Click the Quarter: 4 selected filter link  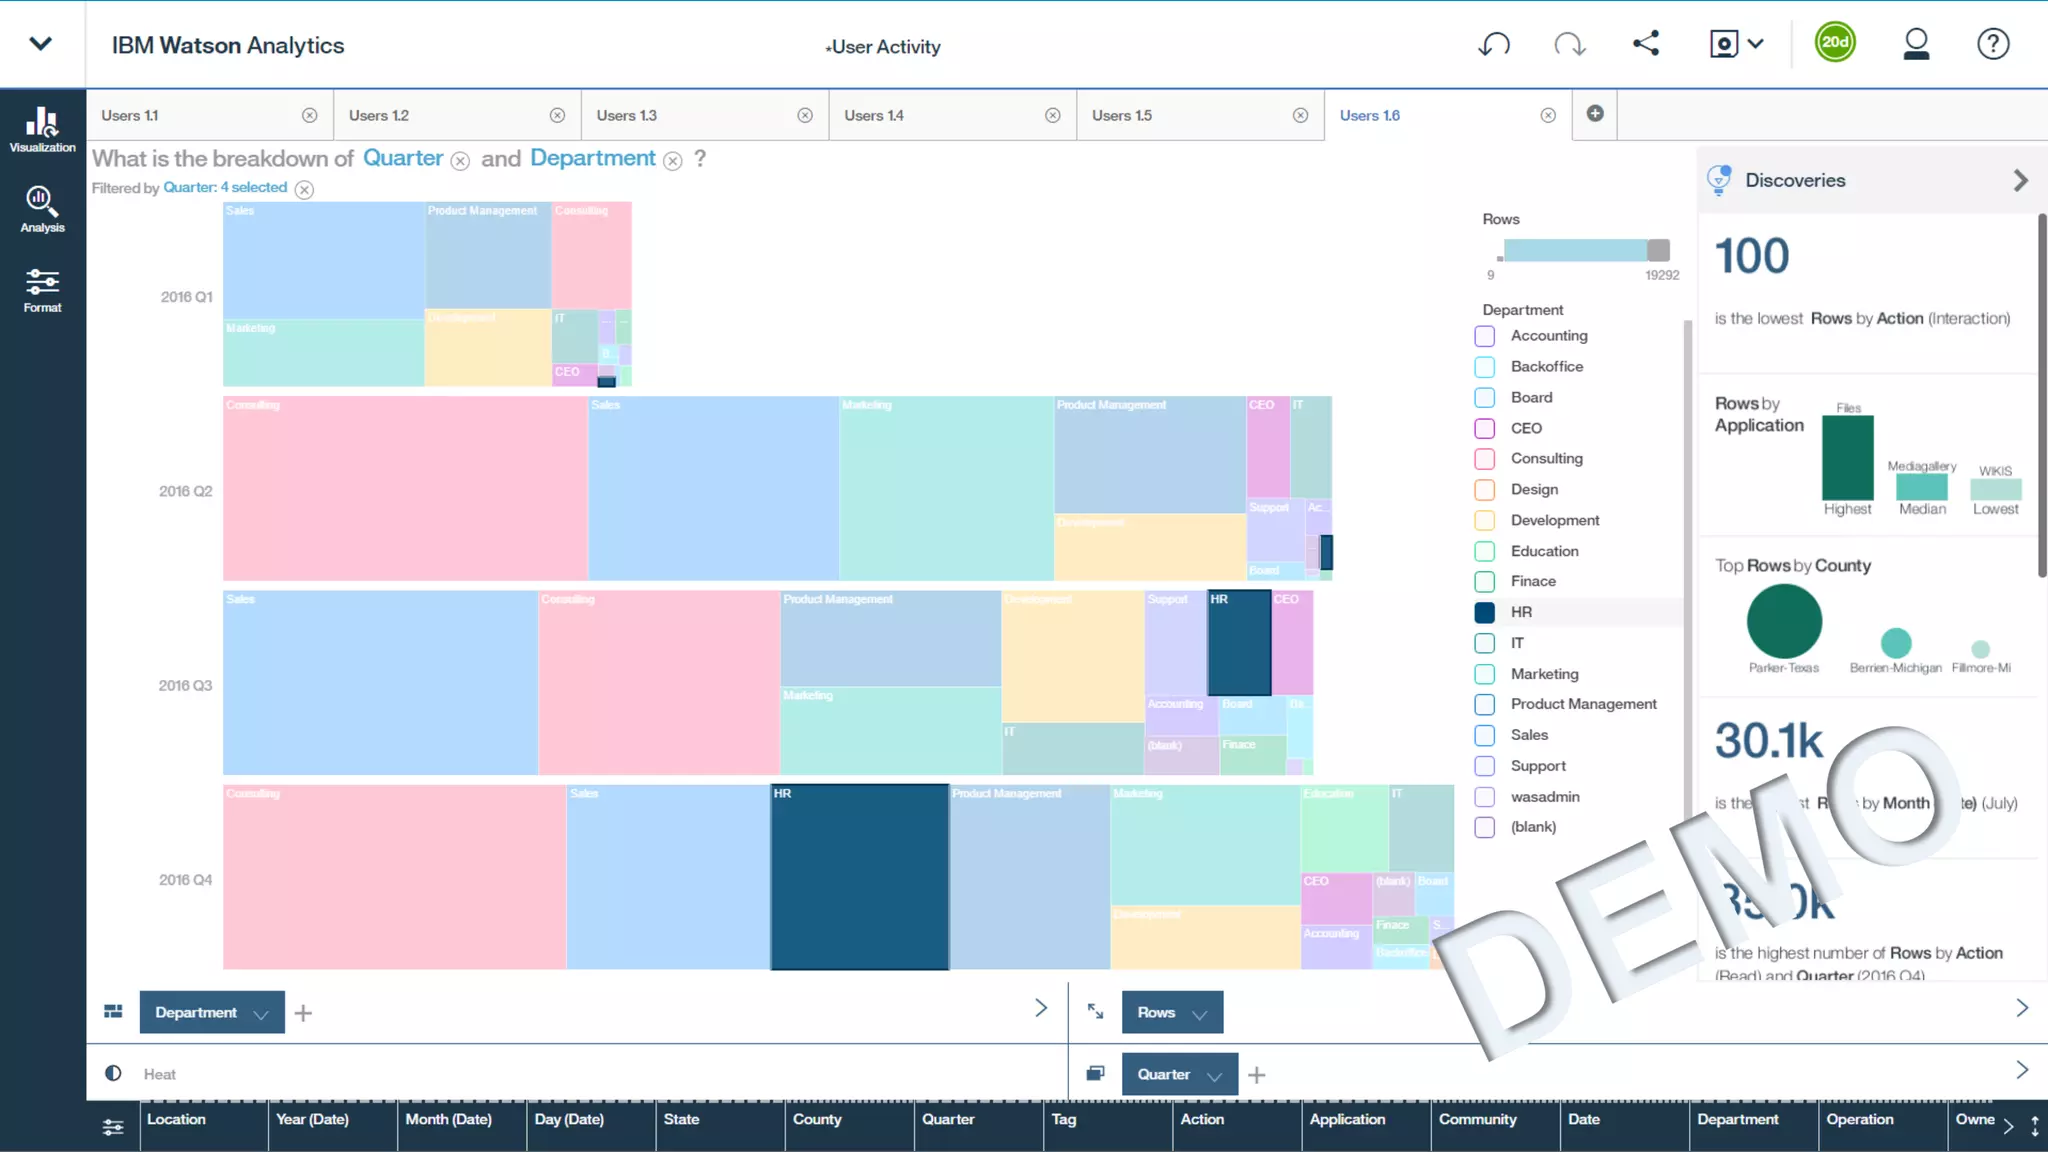(225, 188)
